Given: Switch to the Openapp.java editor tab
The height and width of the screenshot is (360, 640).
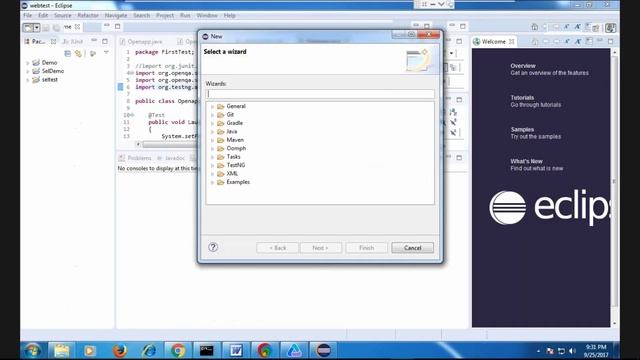Looking at the screenshot, I should pos(142,42).
